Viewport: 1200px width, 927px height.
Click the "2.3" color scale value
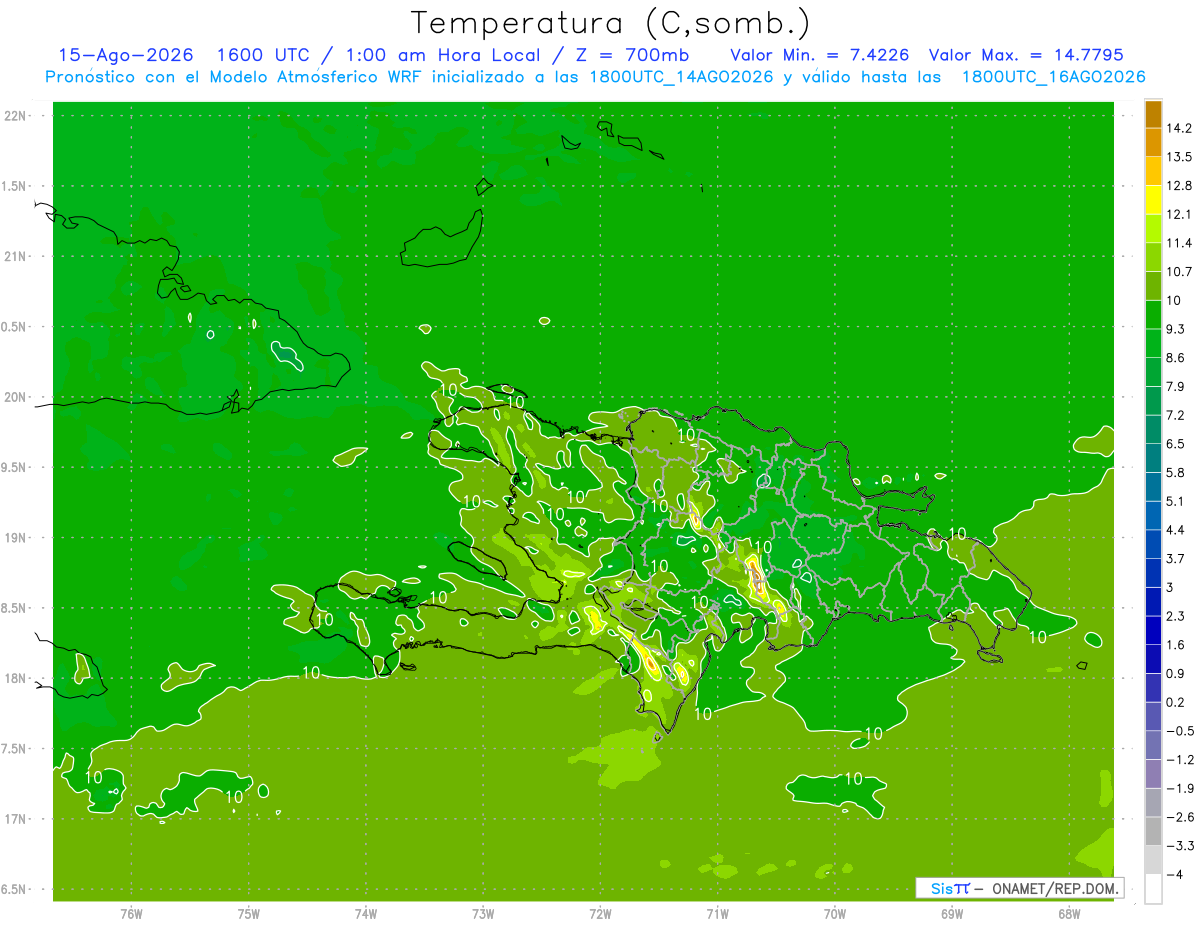click(x=1176, y=616)
